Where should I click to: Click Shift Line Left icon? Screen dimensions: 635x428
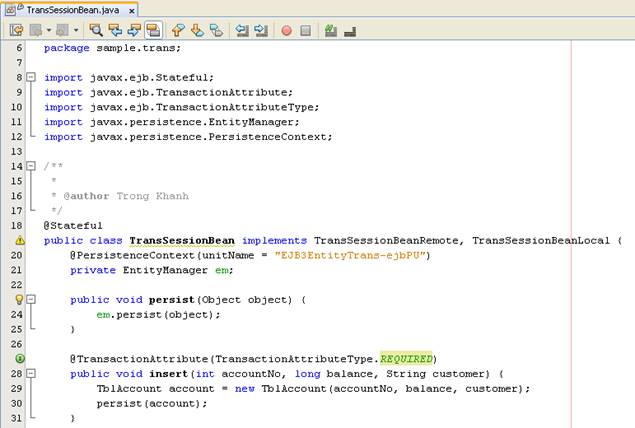click(x=242, y=30)
